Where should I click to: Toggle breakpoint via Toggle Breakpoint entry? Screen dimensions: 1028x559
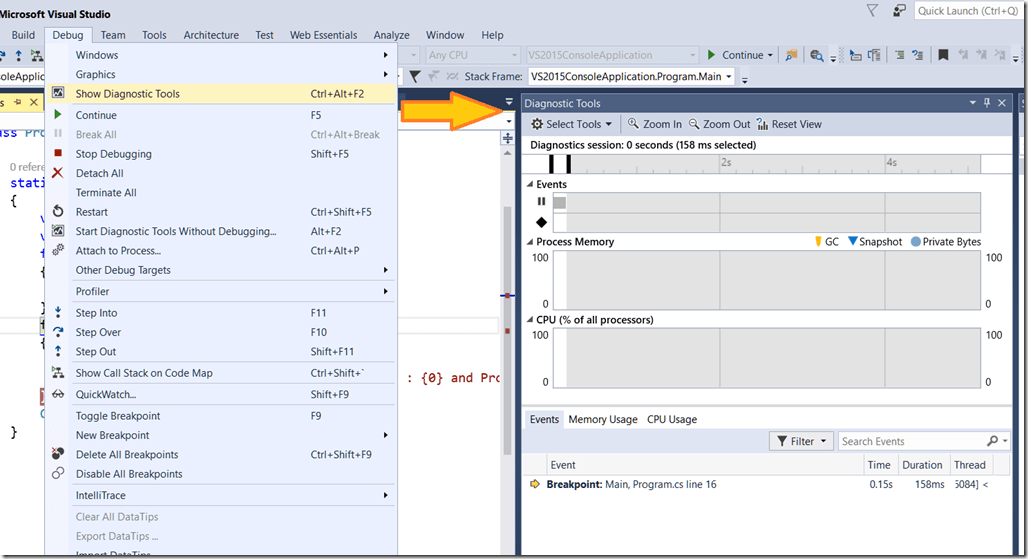tap(118, 416)
